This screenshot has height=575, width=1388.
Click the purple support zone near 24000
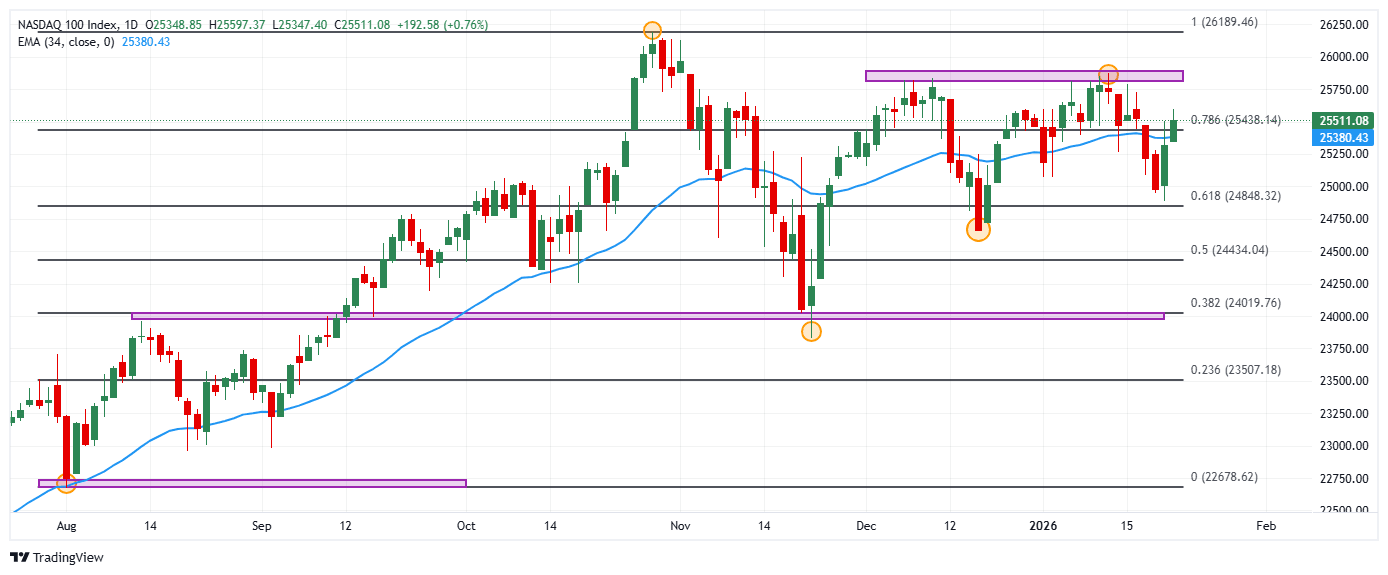647,316
